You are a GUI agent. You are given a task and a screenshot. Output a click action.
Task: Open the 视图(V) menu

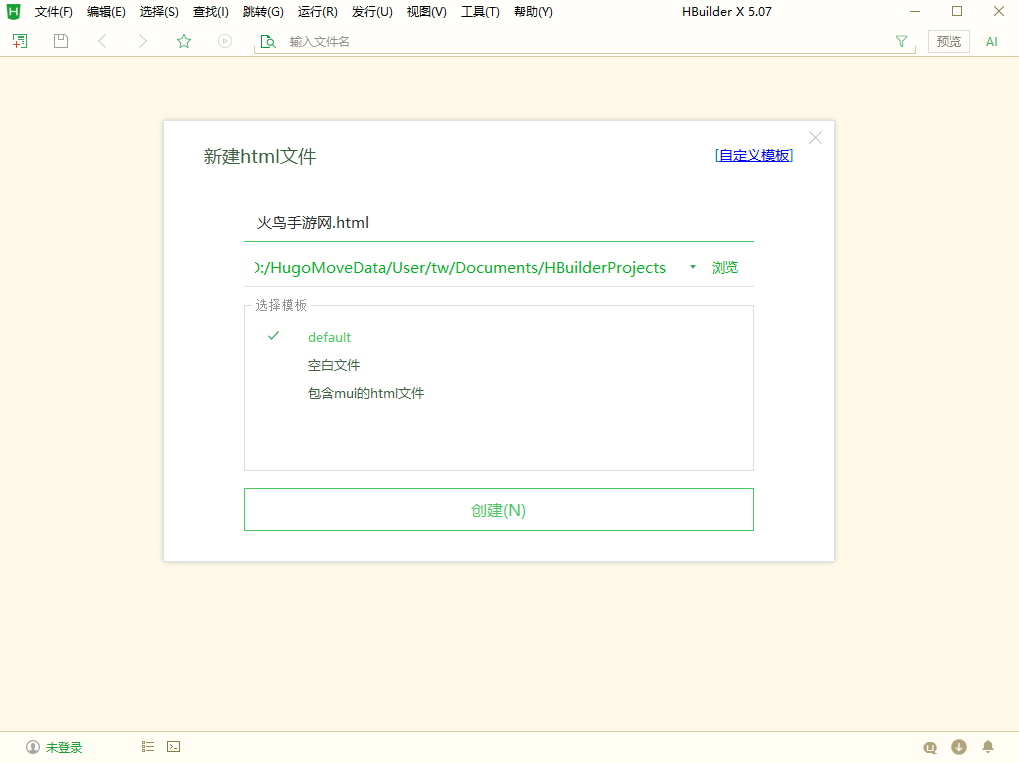[x=426, y=12]
